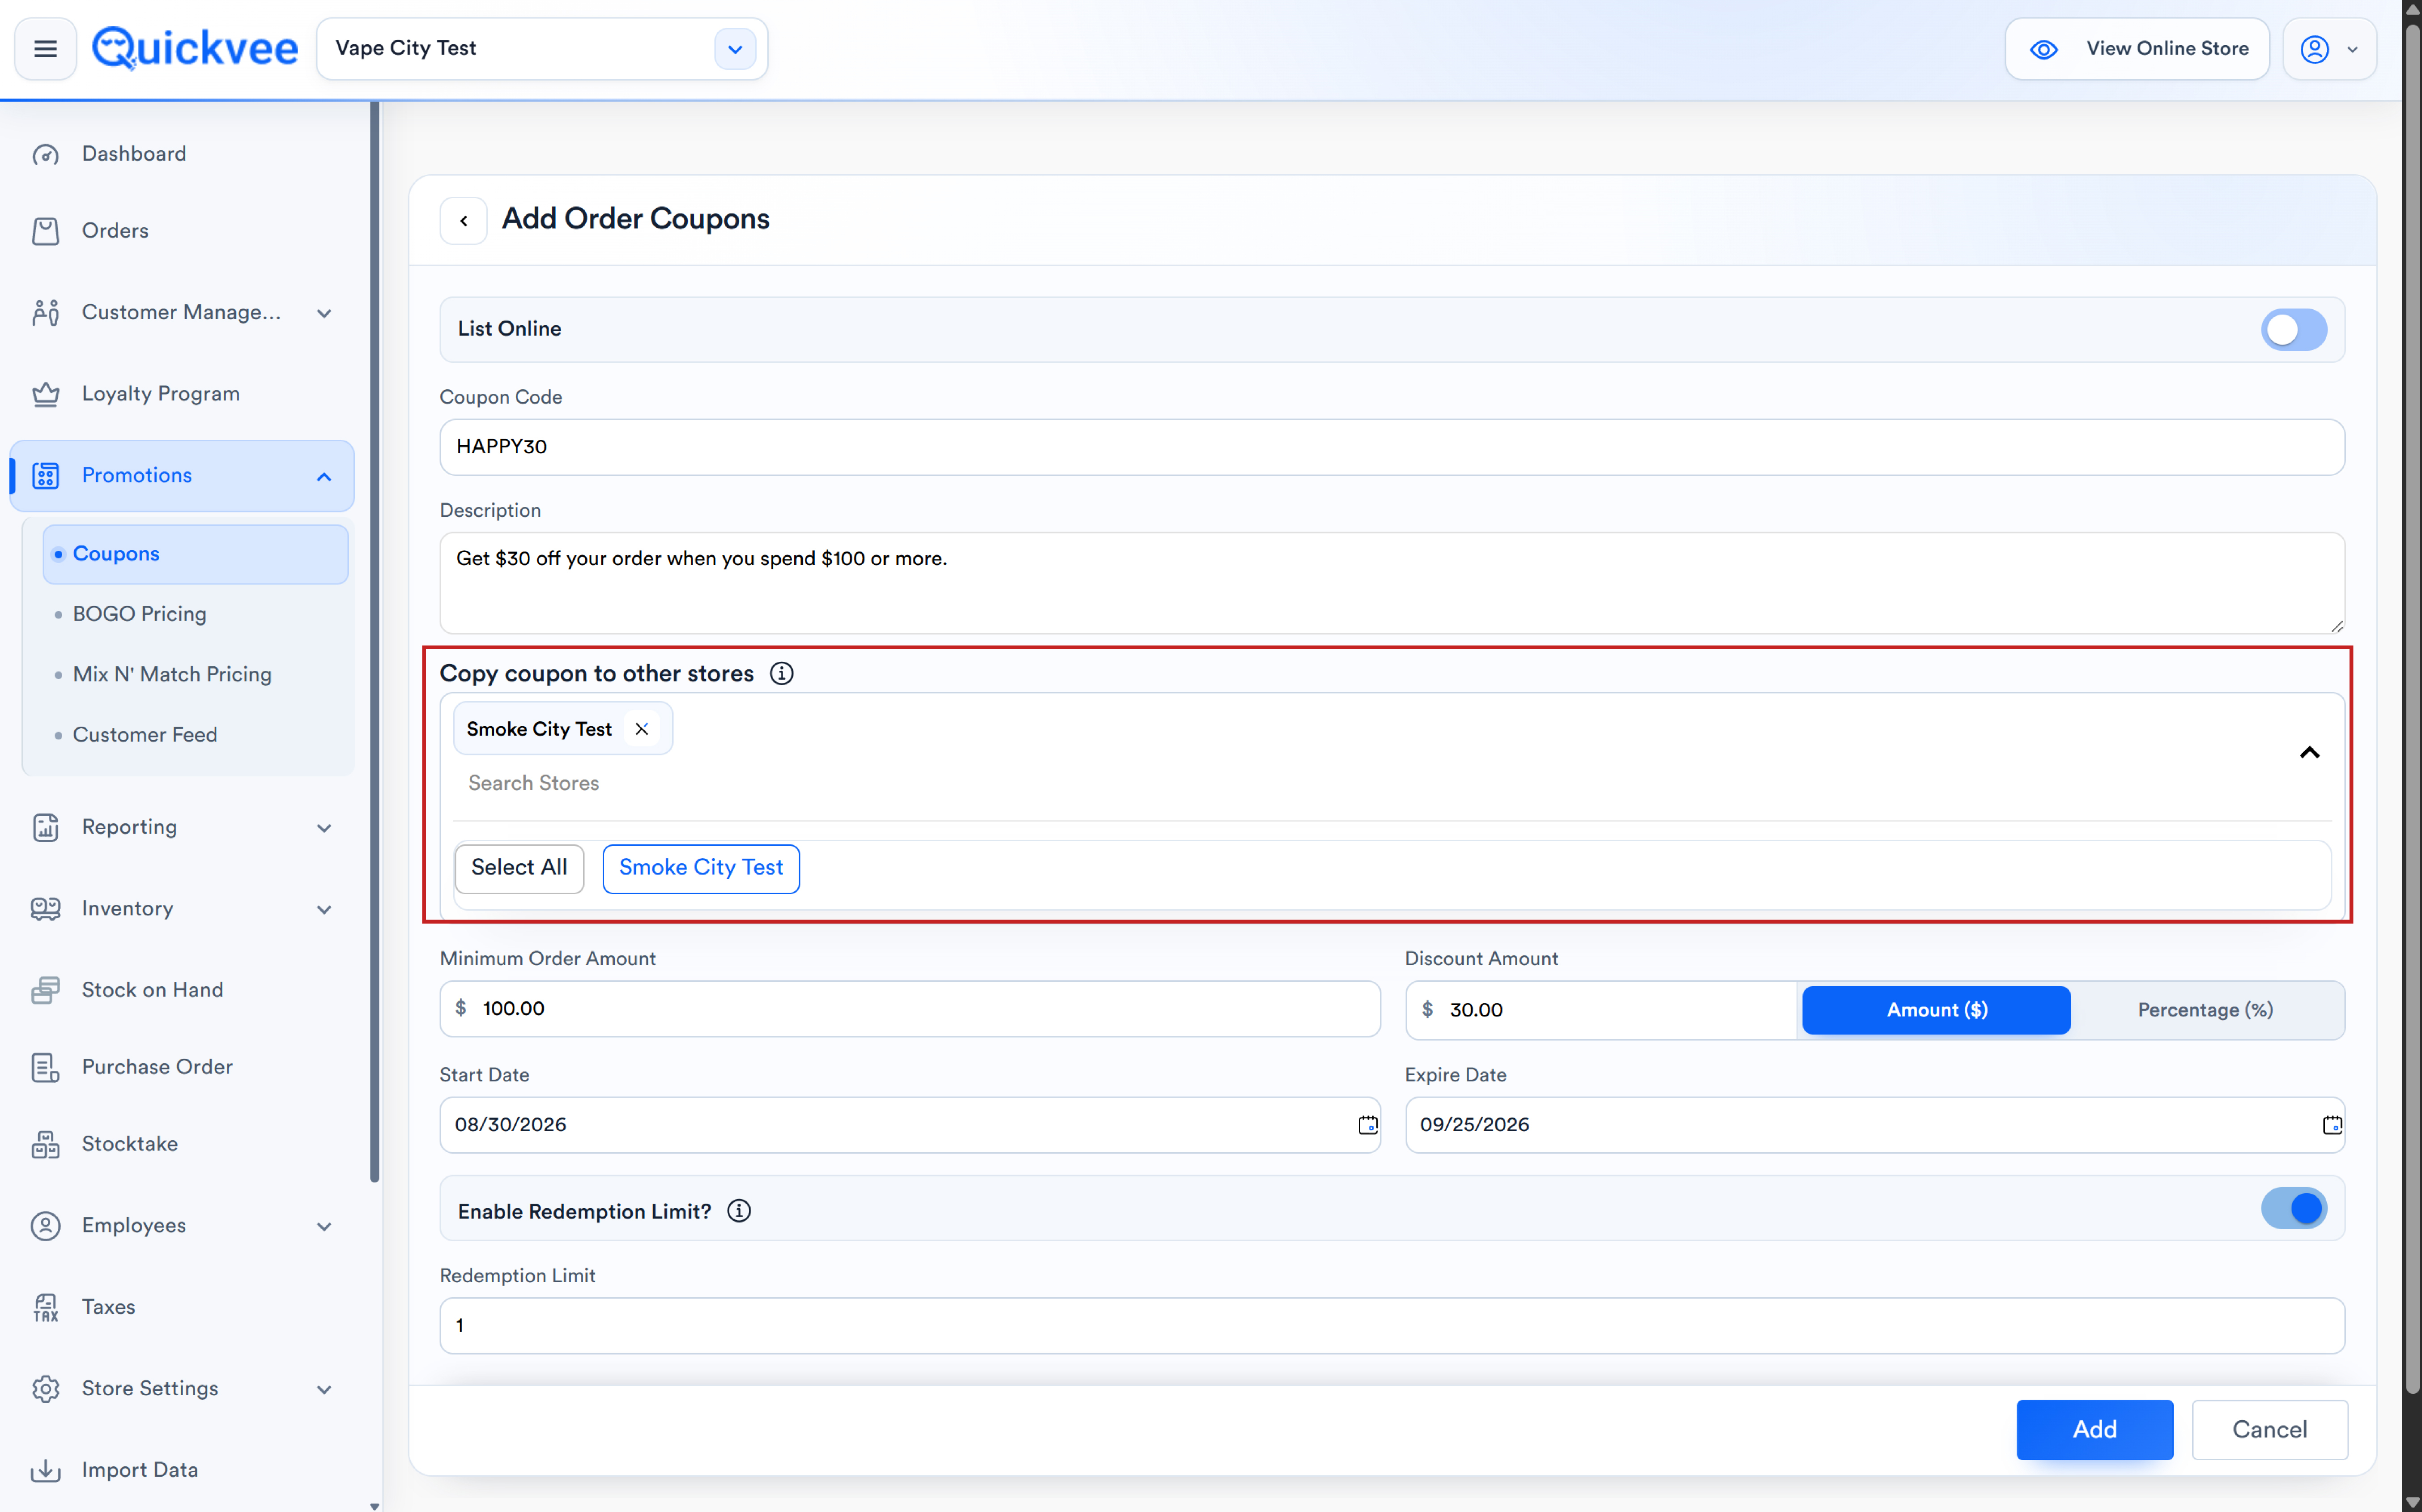The height and width of the screenshot is (1512, 2422).
Task: Click the Loyalty Program crown icon
Action: pyautogui.click(x=46, y=394)
